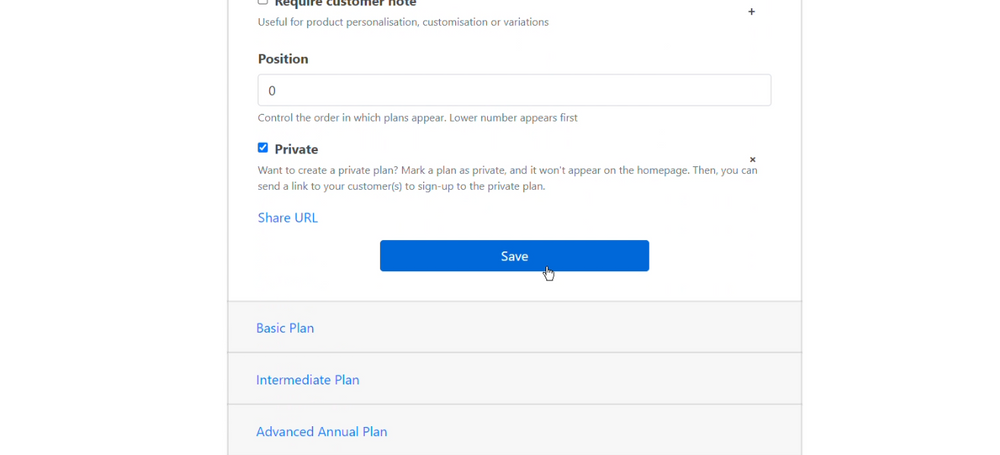Click the 'Control the order' helper text
Image resolution: width=1000 pixels, height=455 pixels.
pos(418,118)
